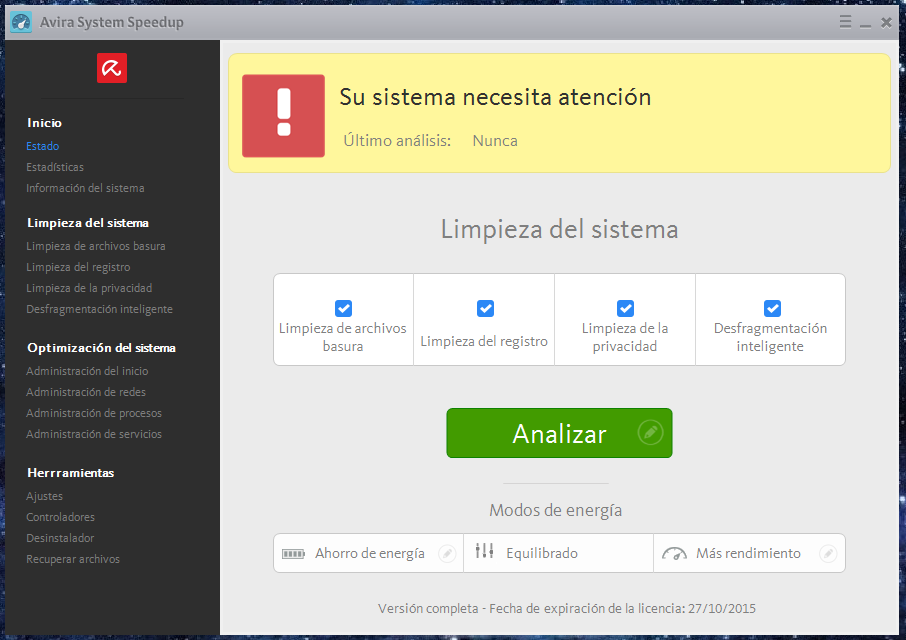The image size is (906, 640).
Task: Open Desinstalador under Herramientas
Action: 60,538
